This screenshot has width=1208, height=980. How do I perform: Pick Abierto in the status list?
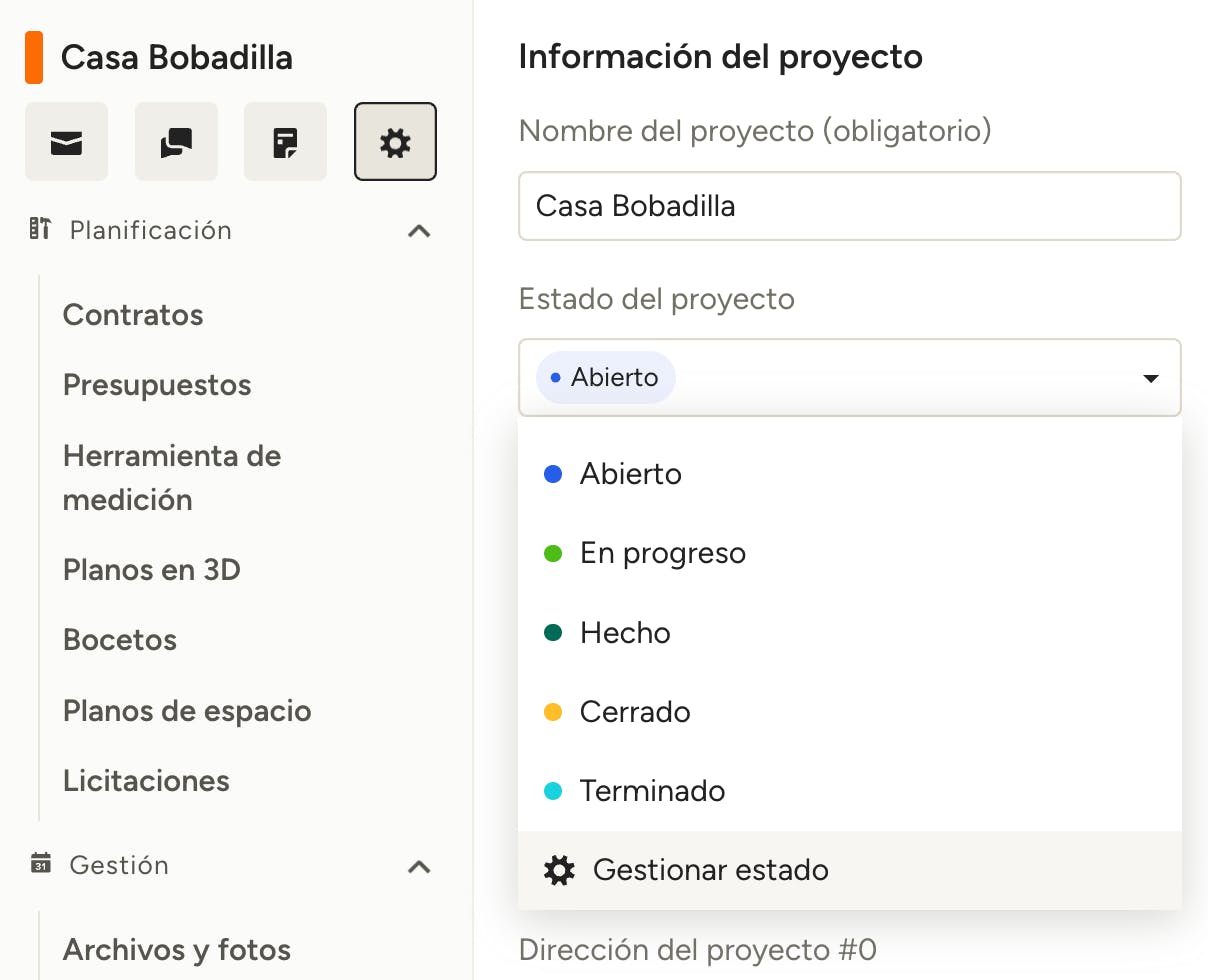click(x=630, y=474)
